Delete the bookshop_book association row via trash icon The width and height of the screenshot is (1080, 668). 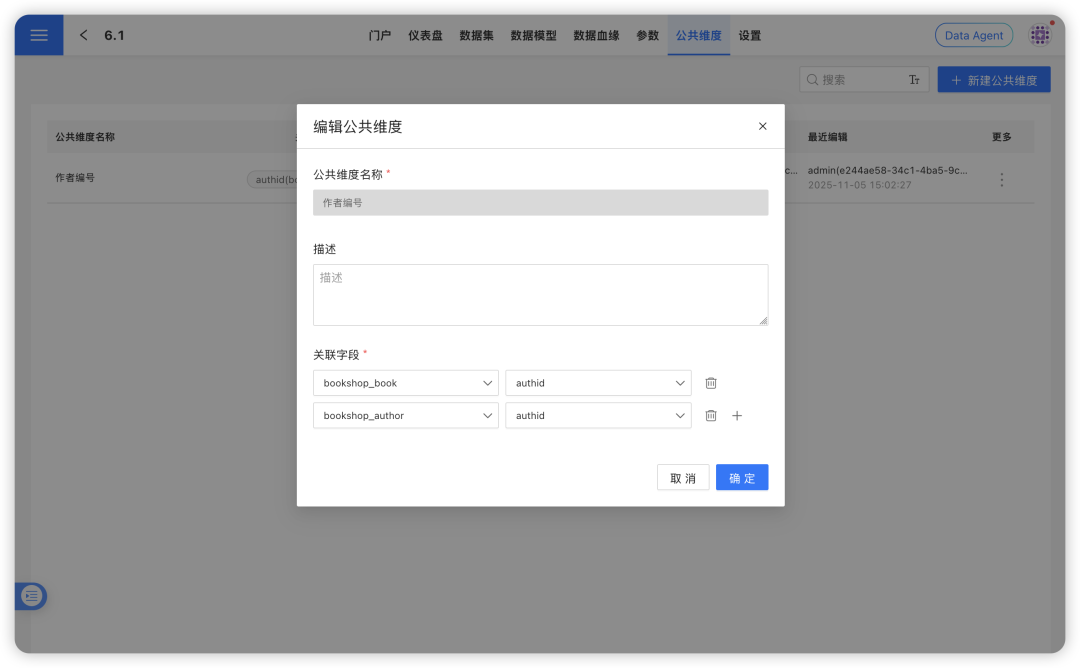(x=711, y=382)
